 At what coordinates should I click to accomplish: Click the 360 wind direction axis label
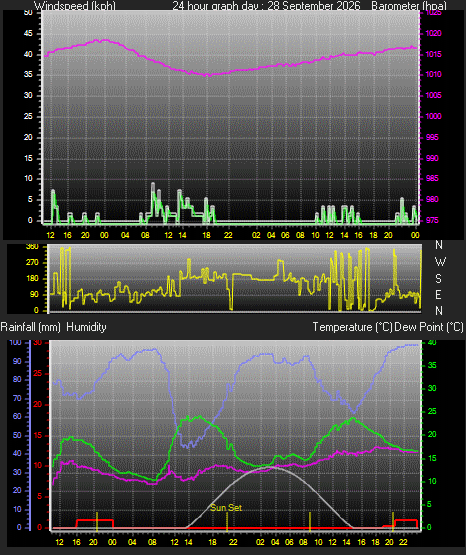[x=32, y=247]
